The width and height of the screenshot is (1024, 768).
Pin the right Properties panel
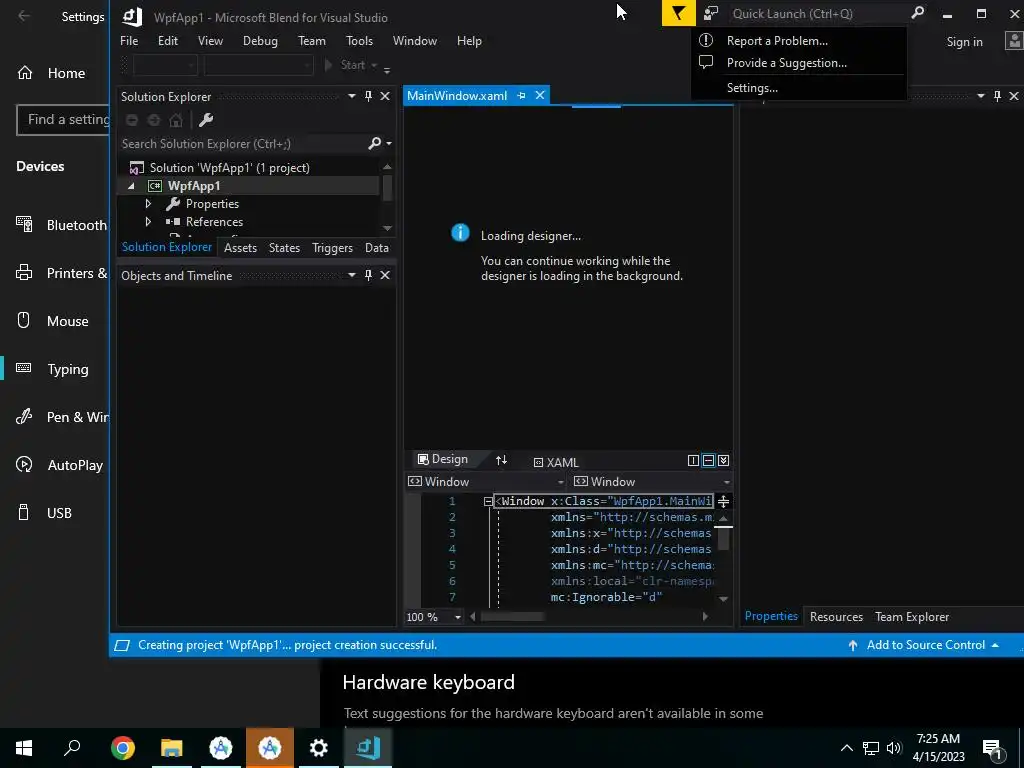[x=997, y=96]
